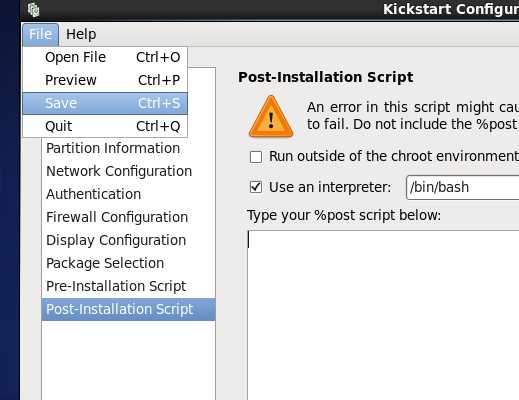Open the Authentication section

coord(128,194)
